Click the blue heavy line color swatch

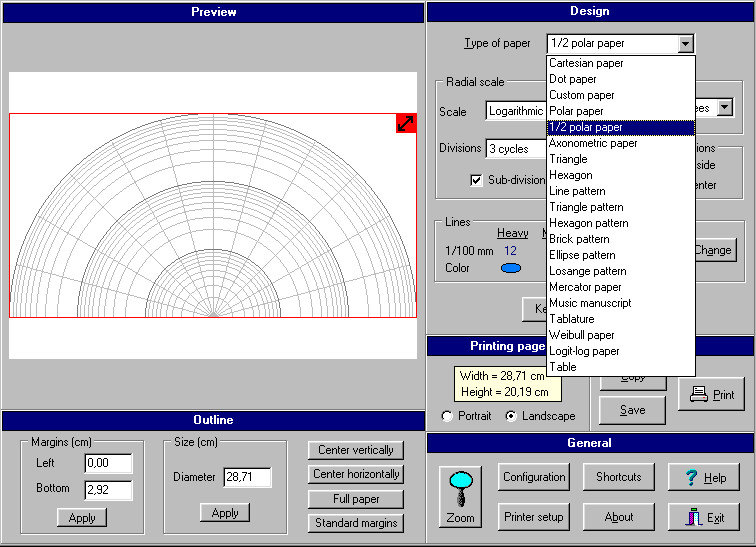point(511,268)
